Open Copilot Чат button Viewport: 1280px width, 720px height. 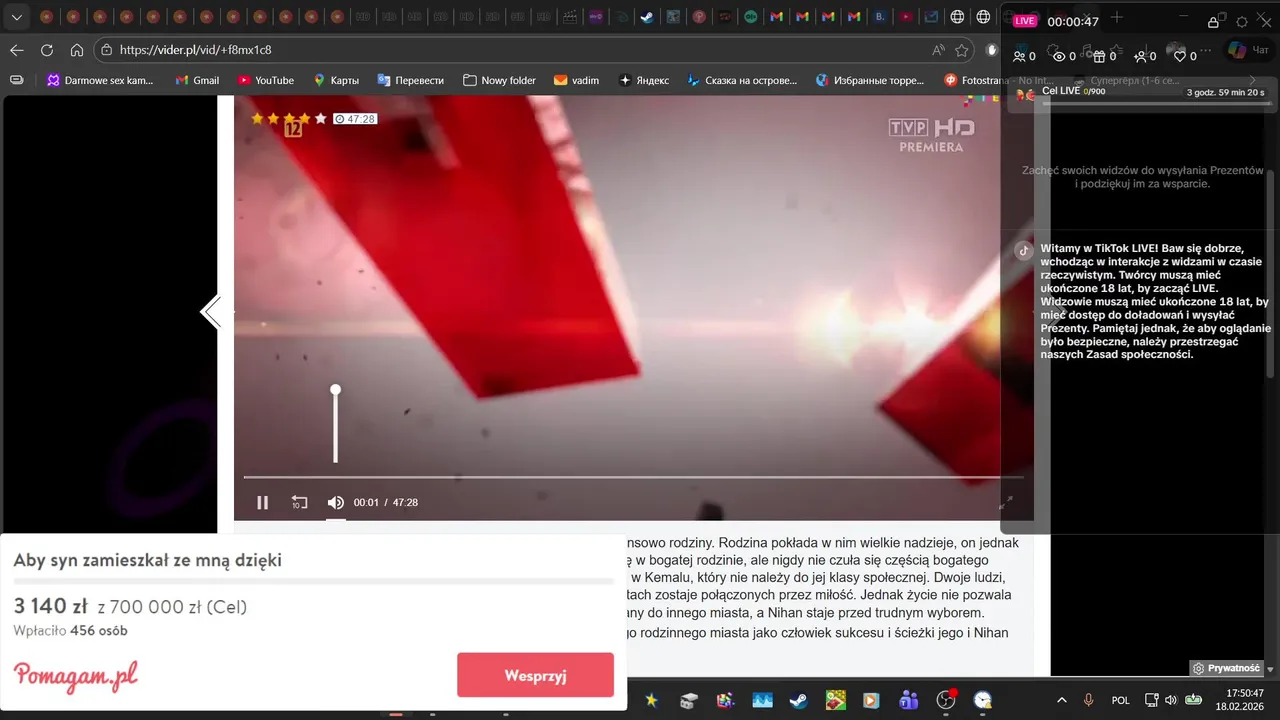point(1247,50)
